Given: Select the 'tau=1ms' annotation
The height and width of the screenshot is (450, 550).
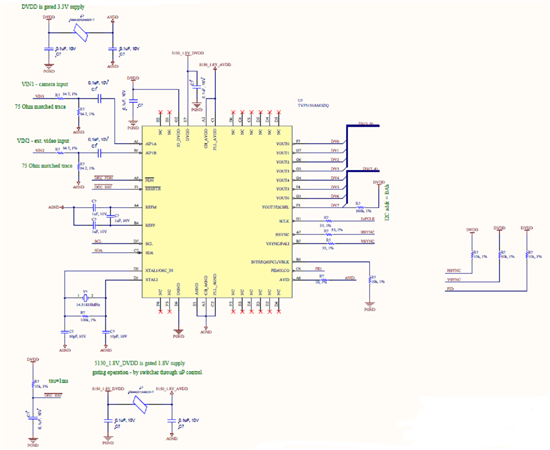Looking at the screenshot, I should pos(59,381).
